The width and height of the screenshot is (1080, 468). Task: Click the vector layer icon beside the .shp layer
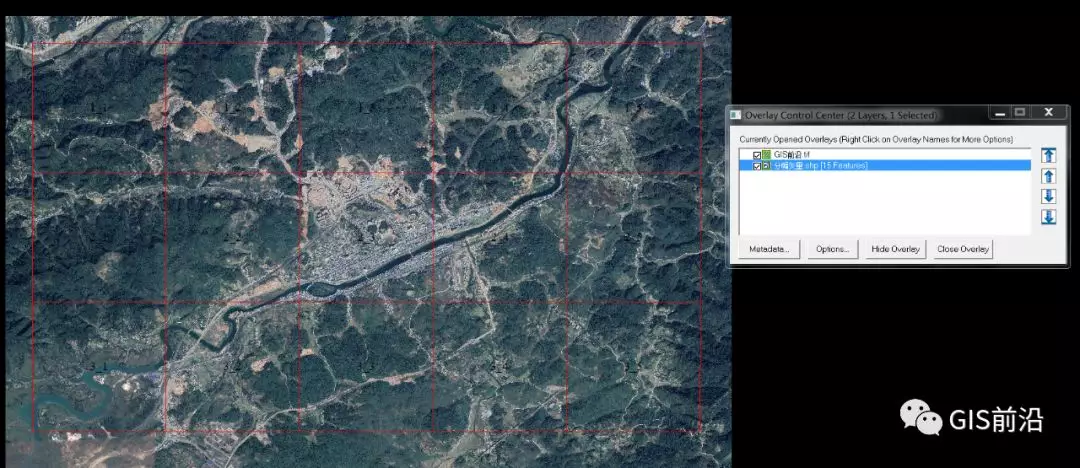click(x=767, y=165)
